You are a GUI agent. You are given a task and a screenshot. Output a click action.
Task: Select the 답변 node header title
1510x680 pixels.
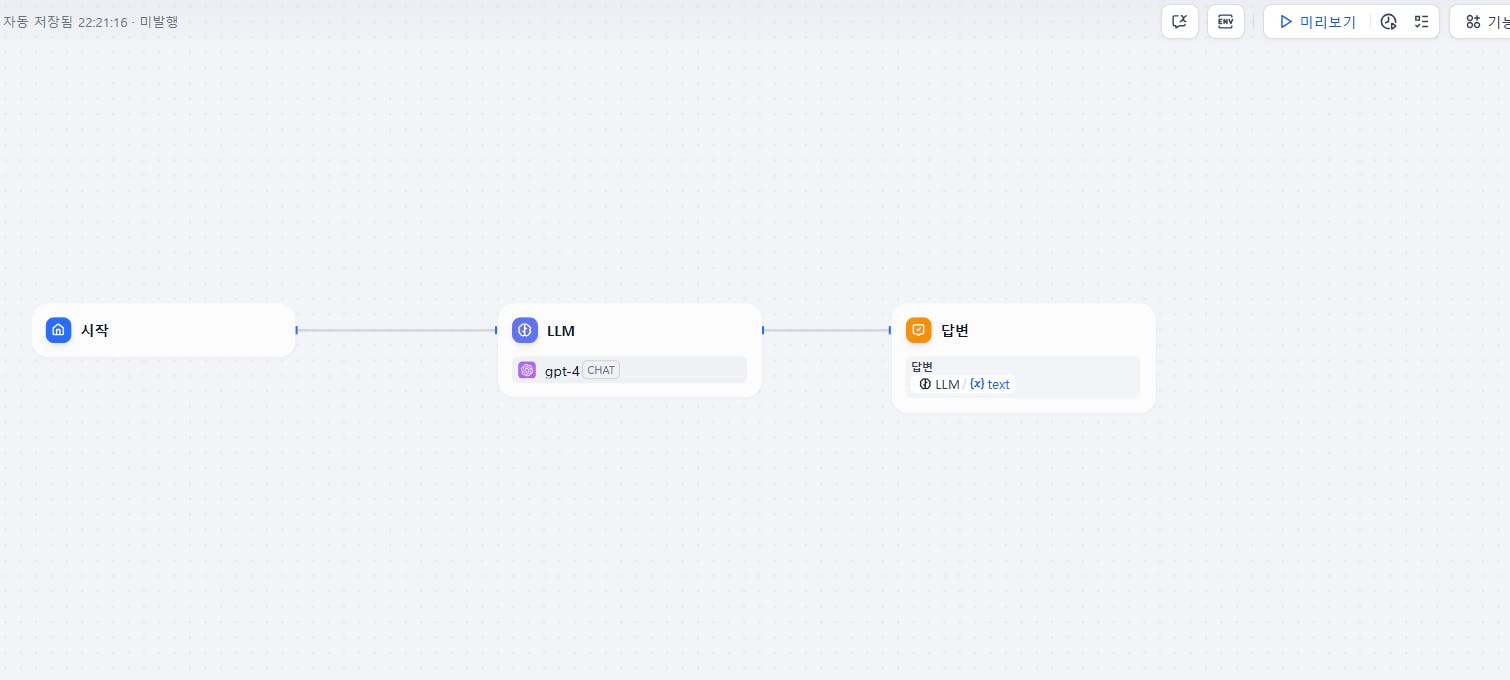[x=955, y=330]
